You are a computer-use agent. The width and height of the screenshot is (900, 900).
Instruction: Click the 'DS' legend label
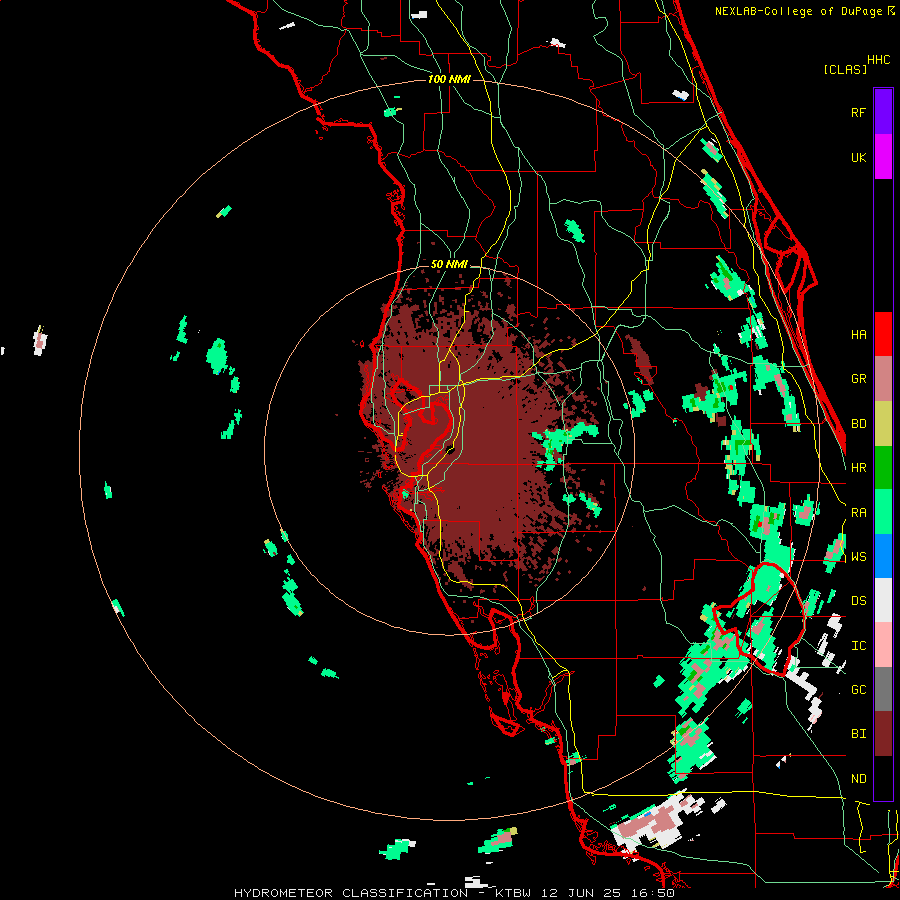[x=858, y=601]
